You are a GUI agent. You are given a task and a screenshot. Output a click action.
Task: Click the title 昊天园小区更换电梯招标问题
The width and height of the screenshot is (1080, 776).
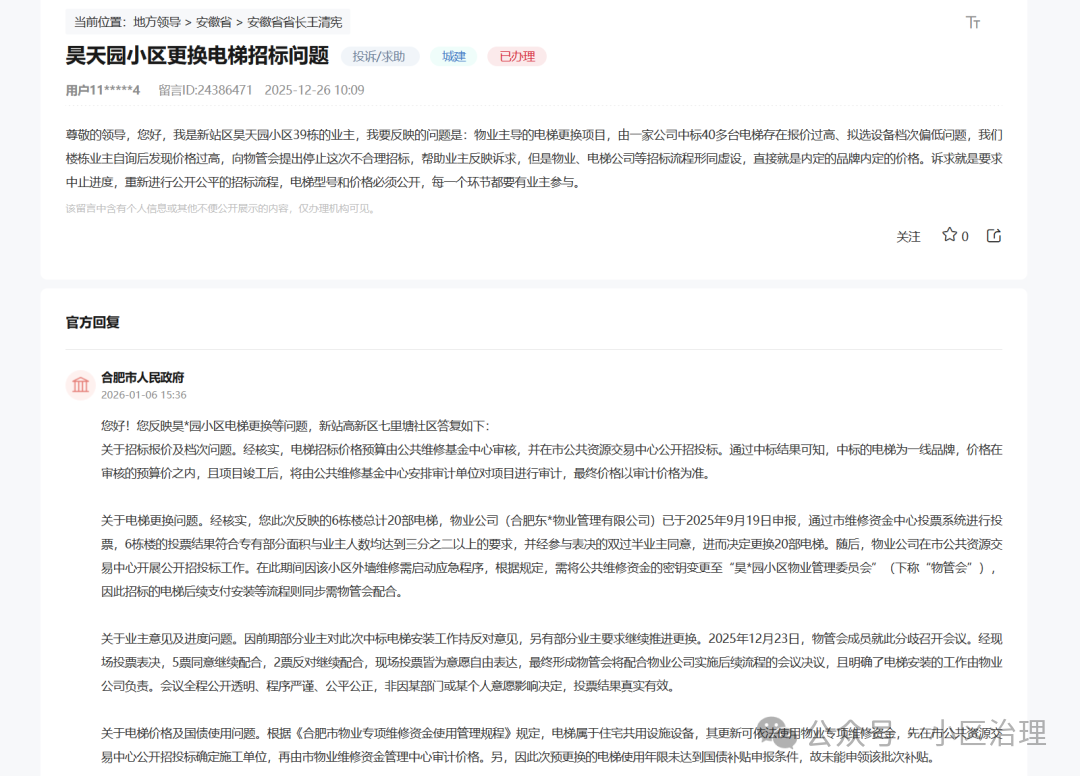tap(198, 56)
